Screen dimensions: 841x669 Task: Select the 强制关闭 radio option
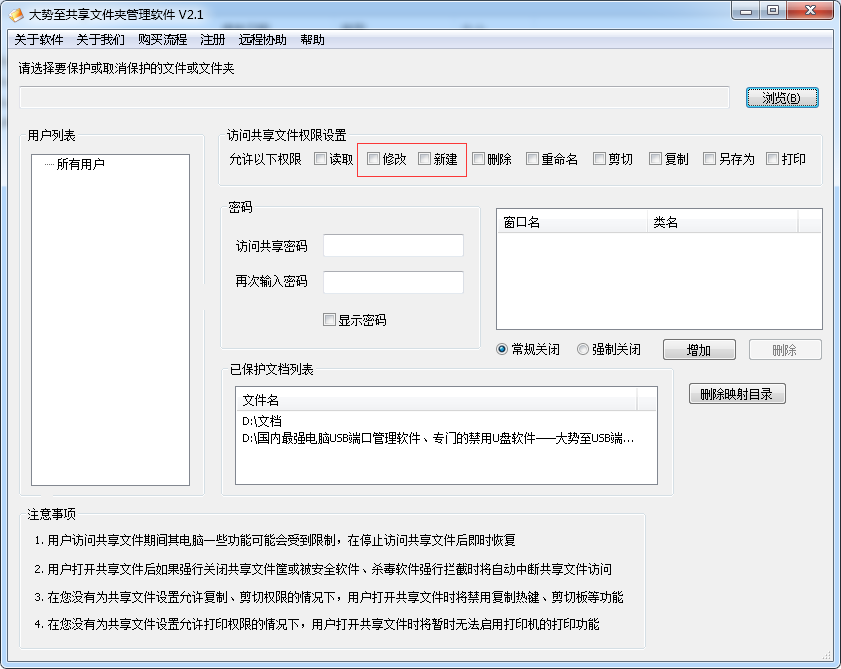click(x=582, y=350)
